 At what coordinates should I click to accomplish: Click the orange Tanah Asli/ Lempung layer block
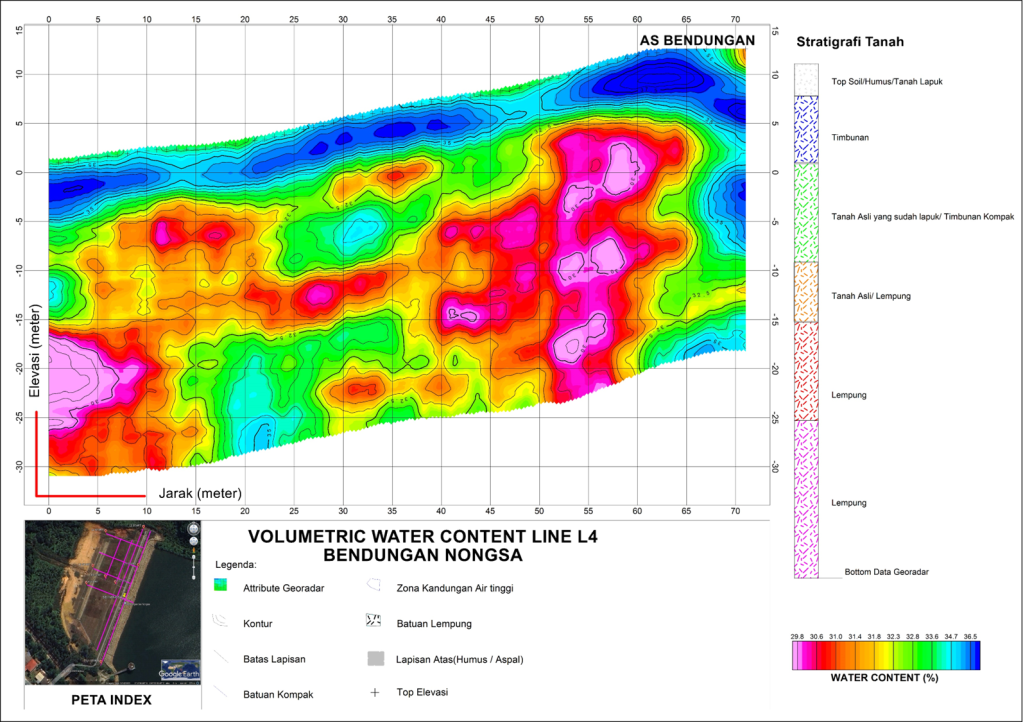806,292
